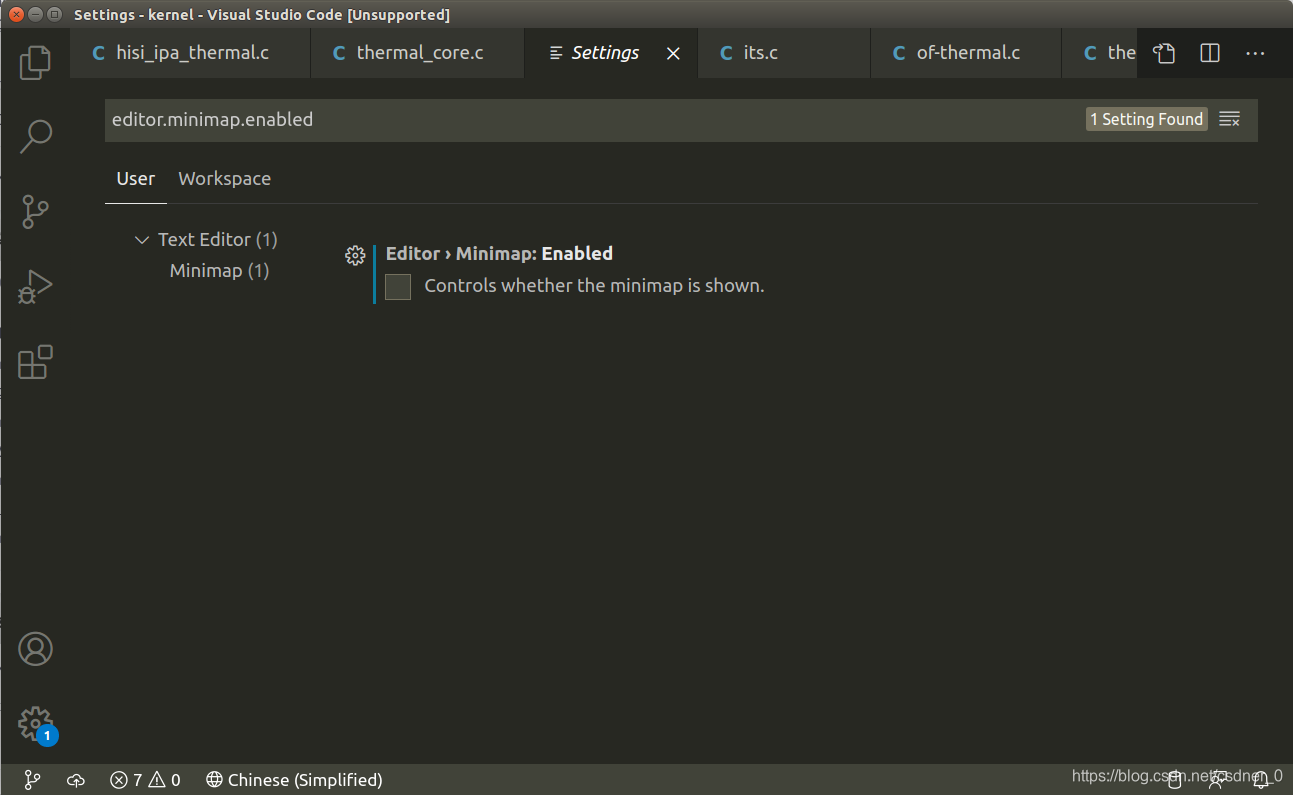Split the editor to the right
Screen dimensions: 1293x795
tap(1210, 53)
